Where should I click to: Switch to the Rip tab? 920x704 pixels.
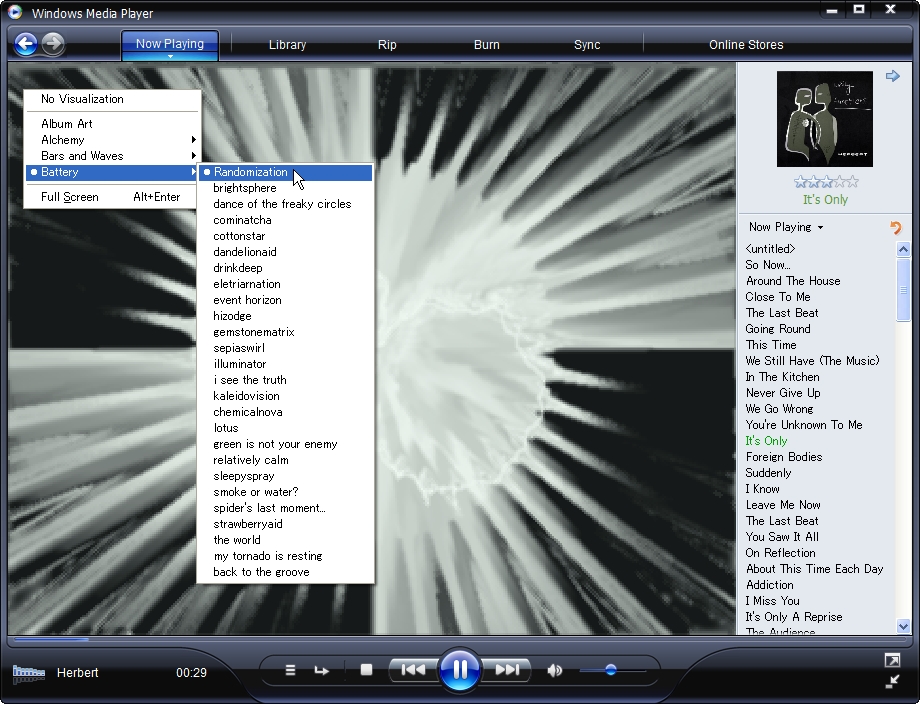click(387, 45)
